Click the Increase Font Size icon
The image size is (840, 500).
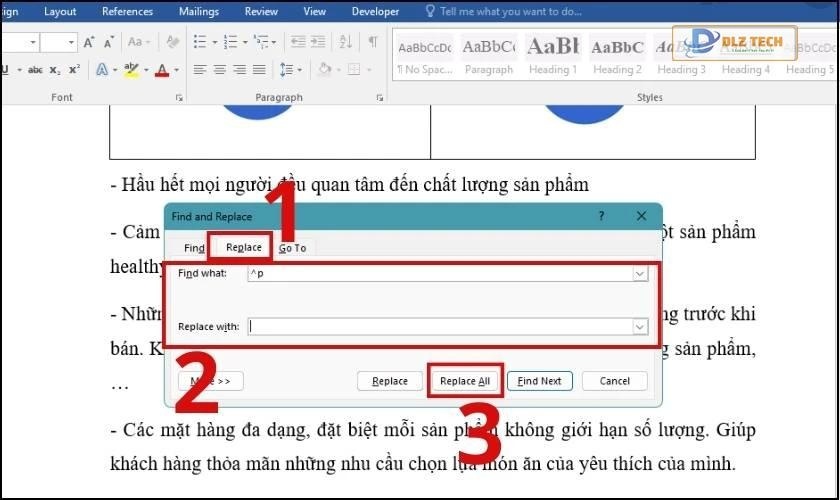pos(90,42)
